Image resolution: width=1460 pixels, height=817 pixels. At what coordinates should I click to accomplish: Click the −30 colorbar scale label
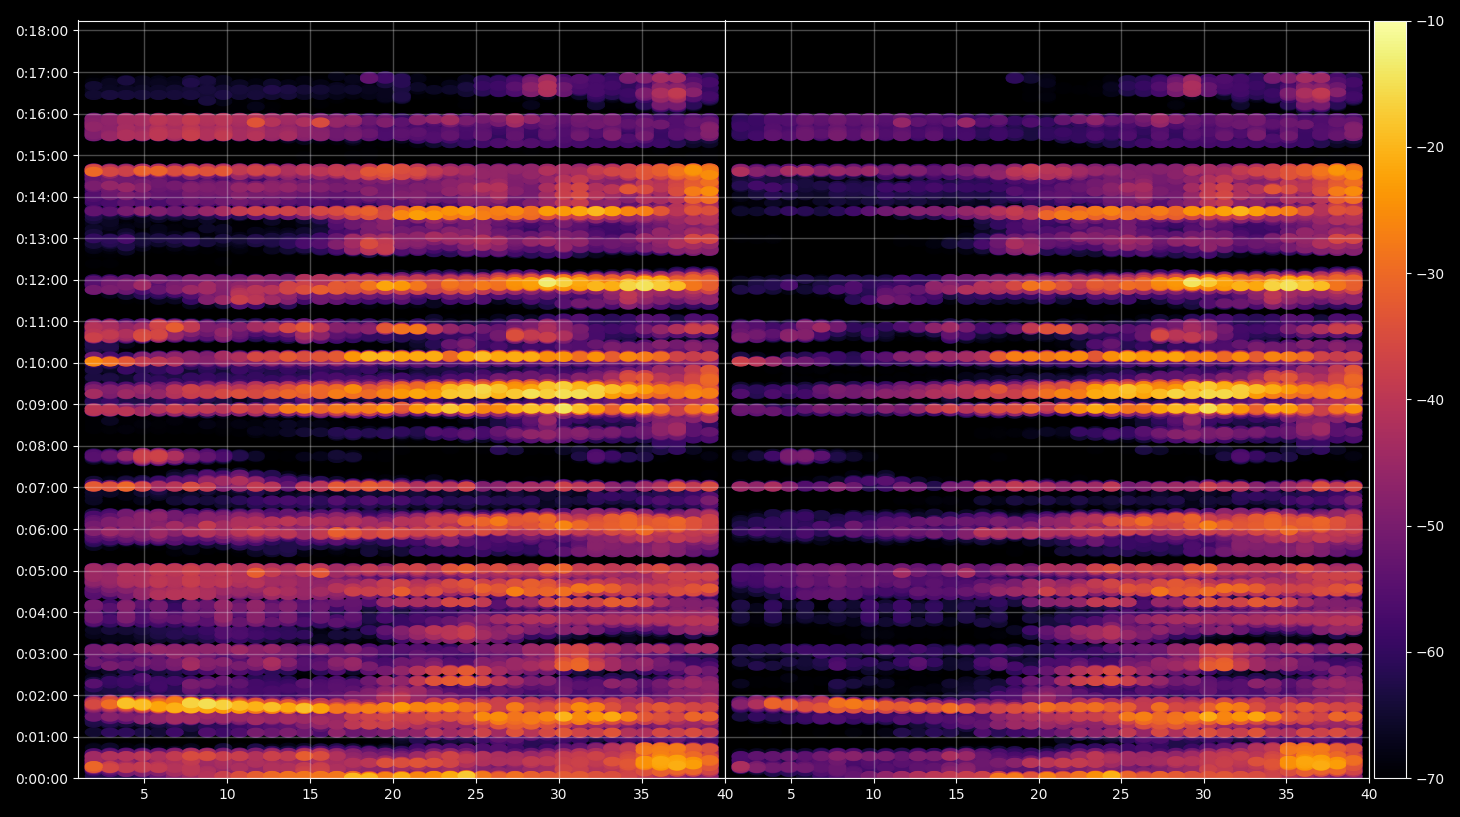1430,274
